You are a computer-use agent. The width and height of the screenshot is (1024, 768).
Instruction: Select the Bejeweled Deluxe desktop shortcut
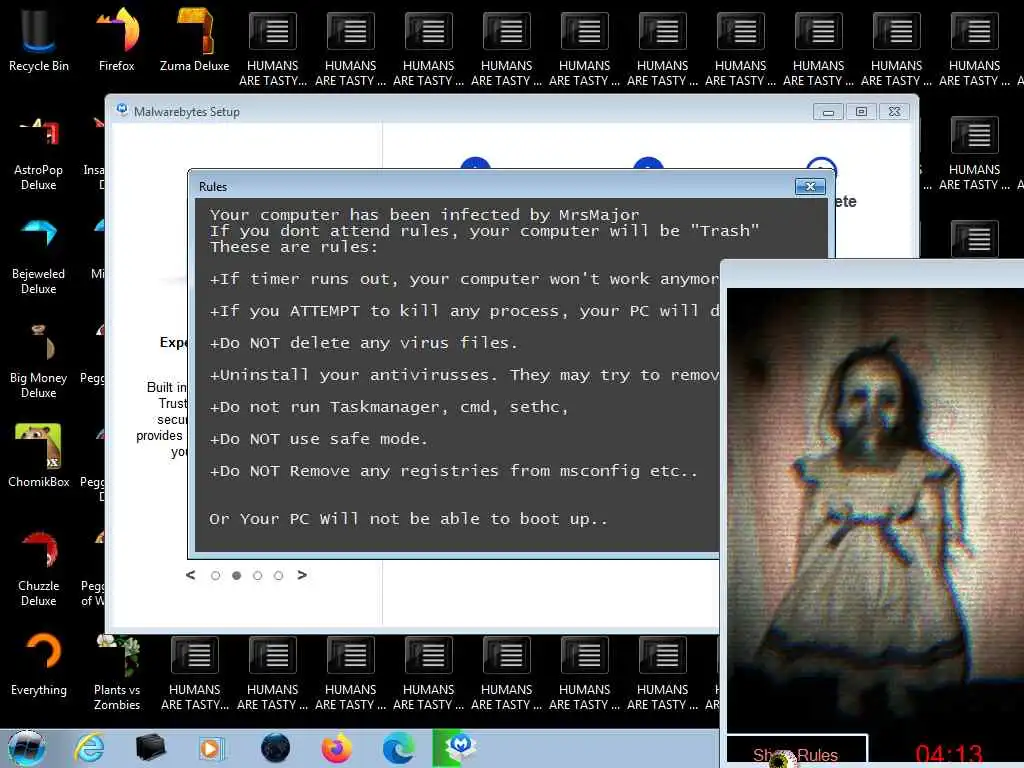tap(39, 257)
